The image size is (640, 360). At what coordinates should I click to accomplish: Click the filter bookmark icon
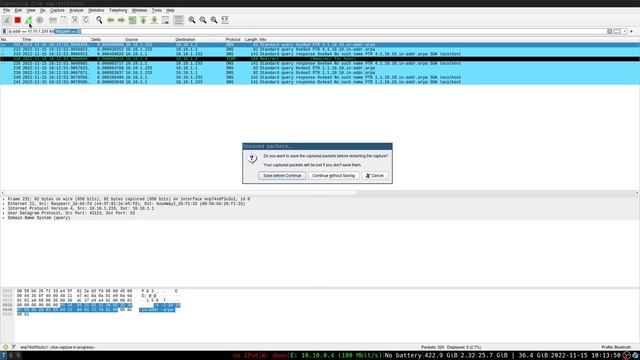(x=4, y=31)
